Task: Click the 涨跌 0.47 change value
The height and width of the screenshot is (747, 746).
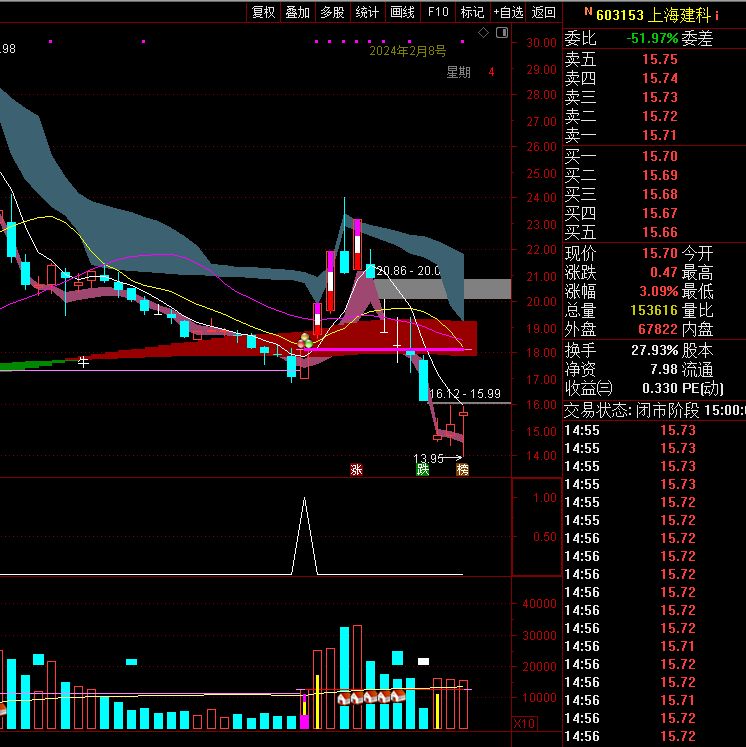Action: click(x=664, y=272)
